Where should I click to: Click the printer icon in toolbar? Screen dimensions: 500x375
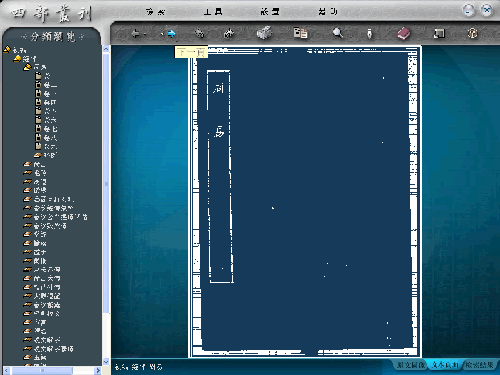(264, 33)
